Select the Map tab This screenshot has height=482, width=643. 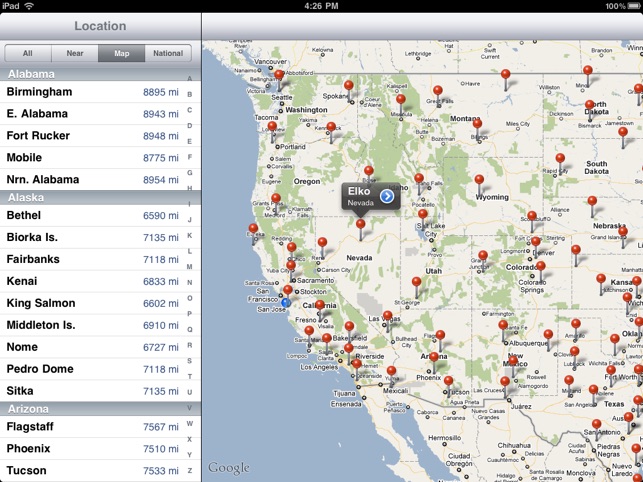coord(121,53)
